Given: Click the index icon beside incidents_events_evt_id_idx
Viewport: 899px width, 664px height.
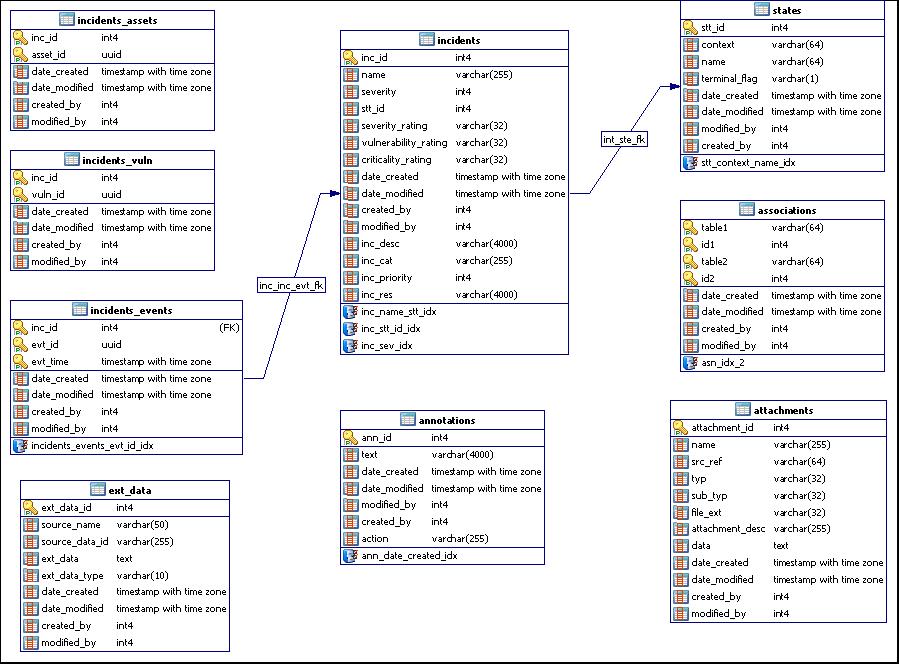Looking at the screenshot, I should pyautogui.click(x=21, y=446).
